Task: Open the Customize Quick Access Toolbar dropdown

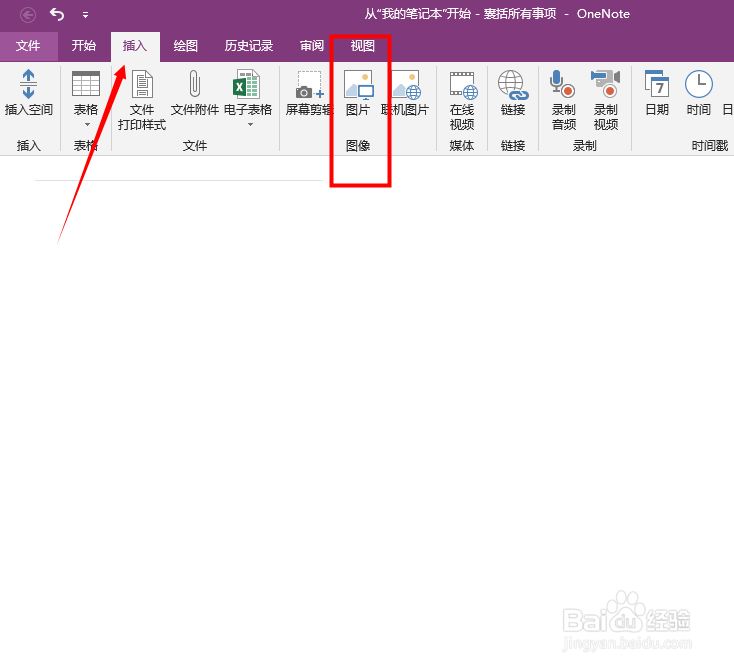Action: tap(85, 15)
